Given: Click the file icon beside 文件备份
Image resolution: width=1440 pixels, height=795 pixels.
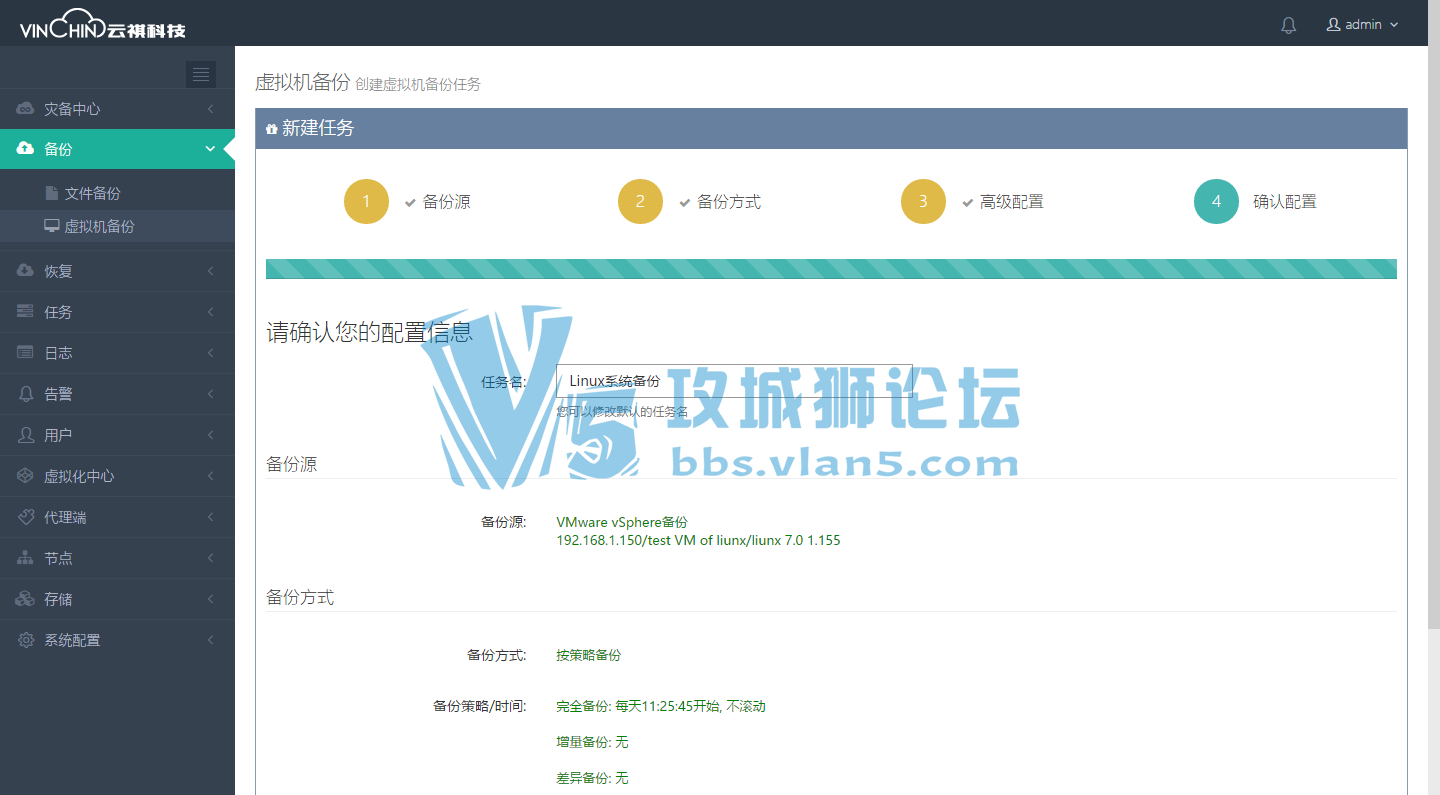Looking at the screenshot, I should pos(52,193).
